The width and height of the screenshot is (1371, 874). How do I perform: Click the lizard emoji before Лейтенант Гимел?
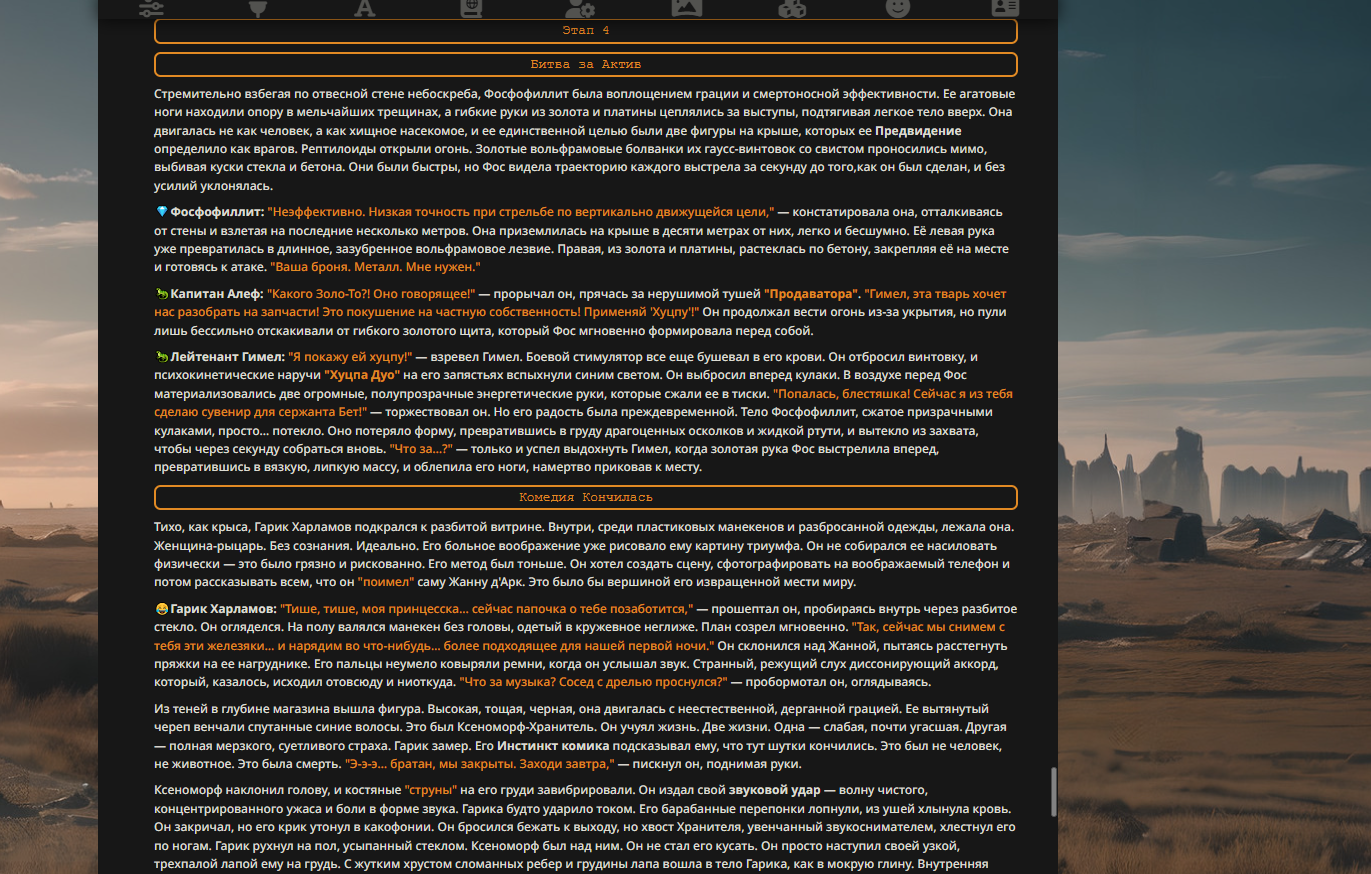(x=162, y=356)
